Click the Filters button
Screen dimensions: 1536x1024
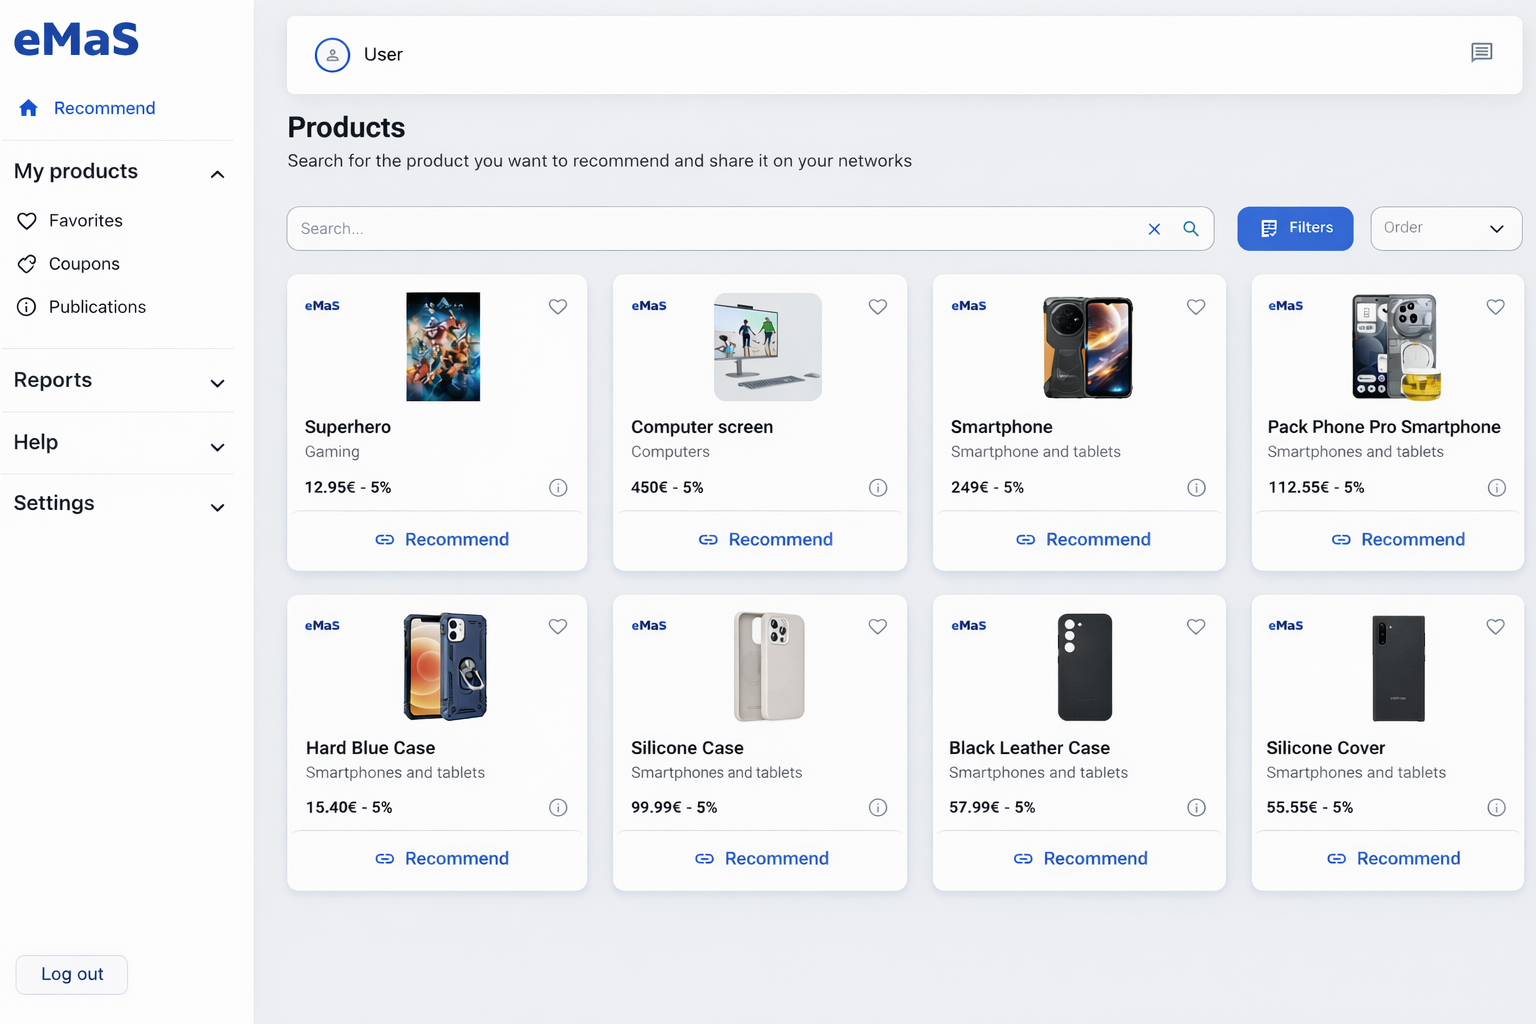click(x=1295, y=228)
